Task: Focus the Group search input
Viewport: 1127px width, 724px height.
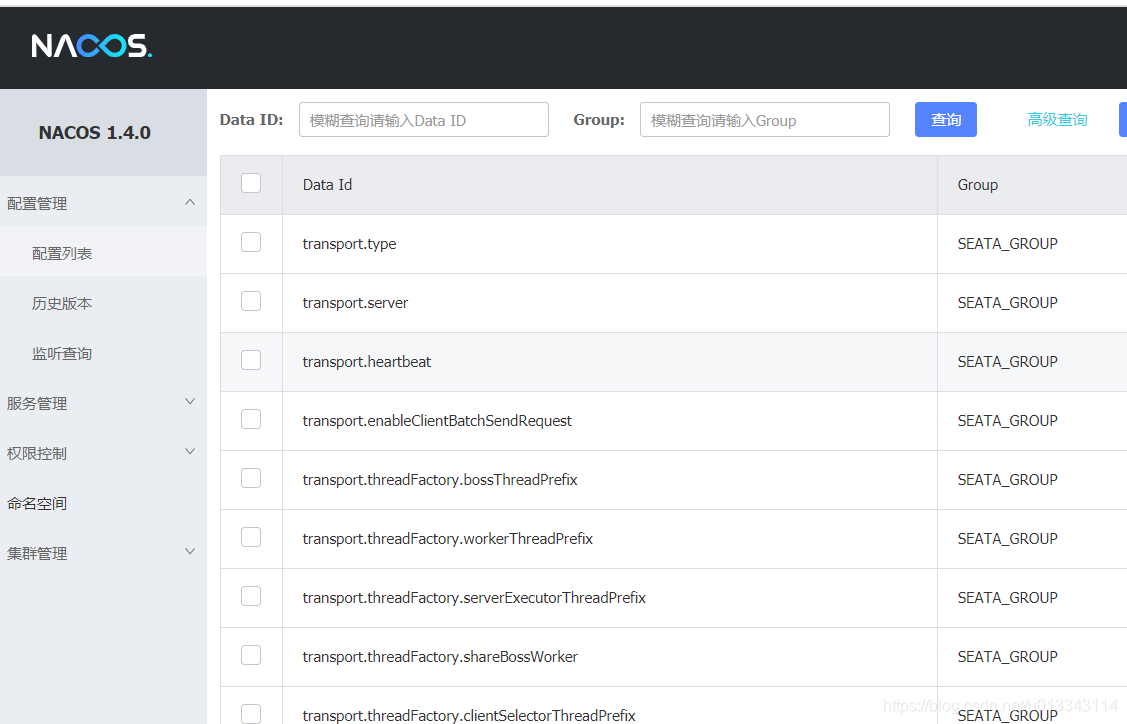Action: coord(764,120)
